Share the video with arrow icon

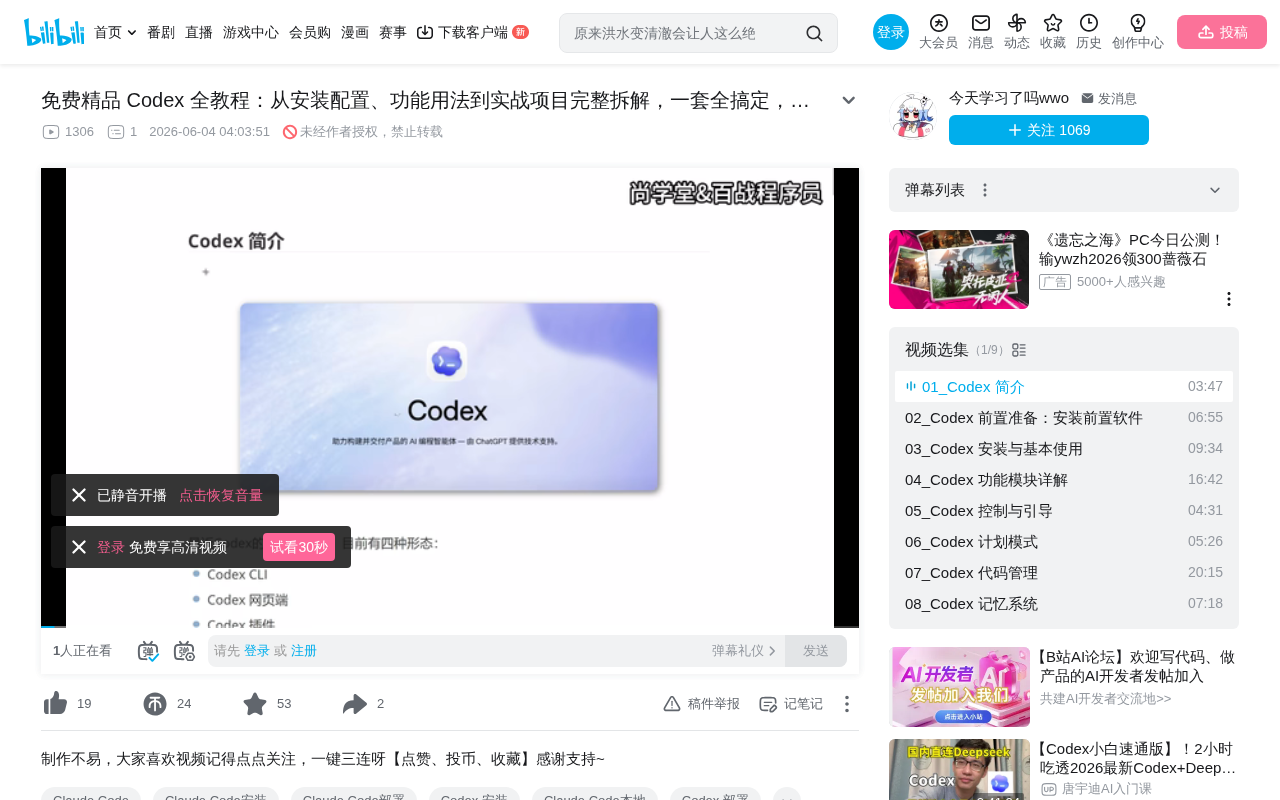355,704
